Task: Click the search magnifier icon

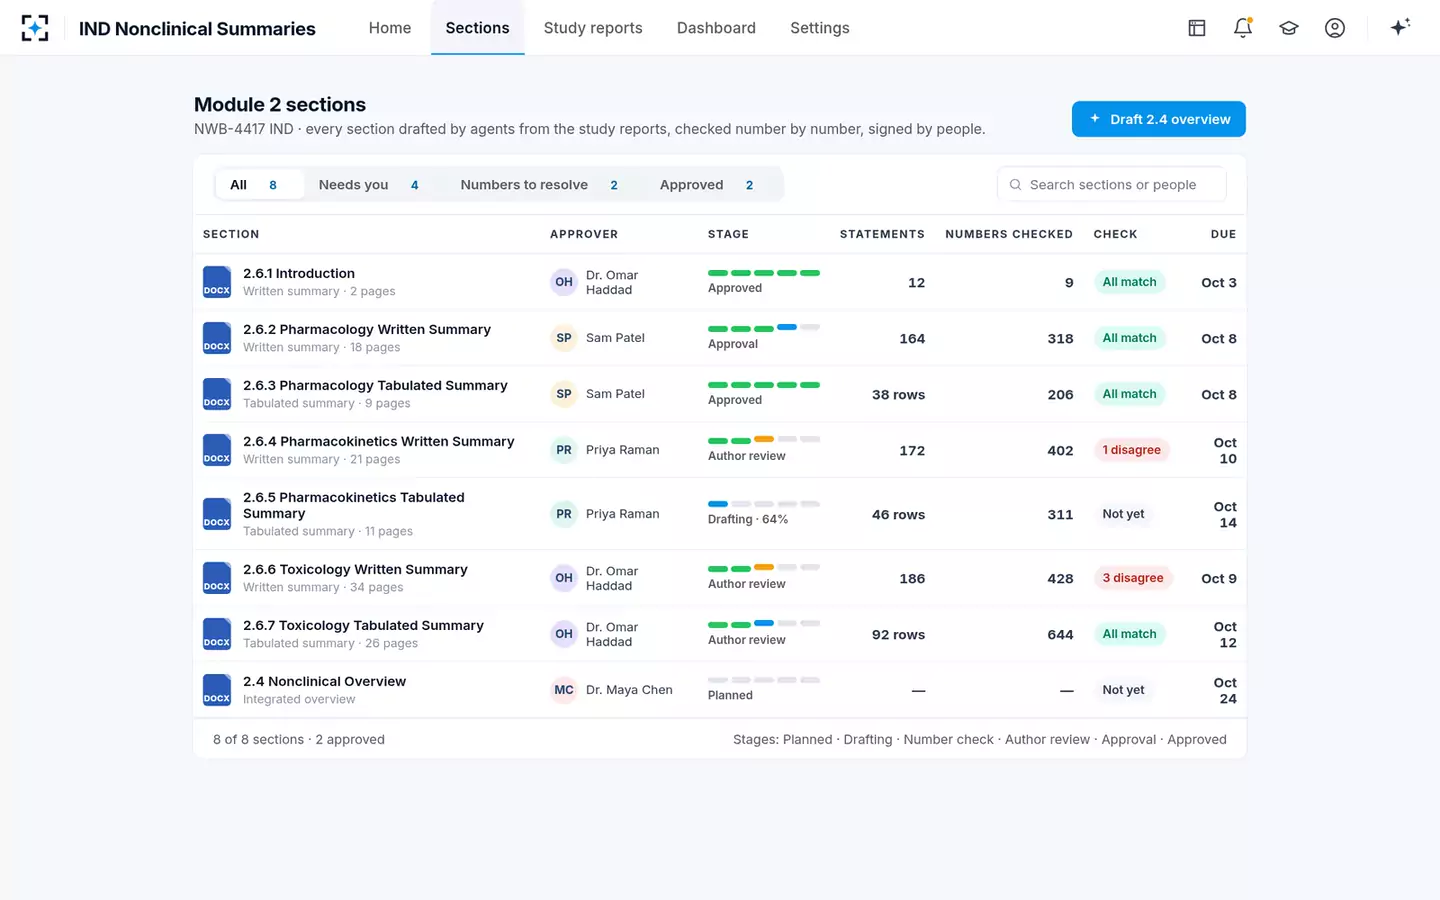Action: (x=1015, y=185)
